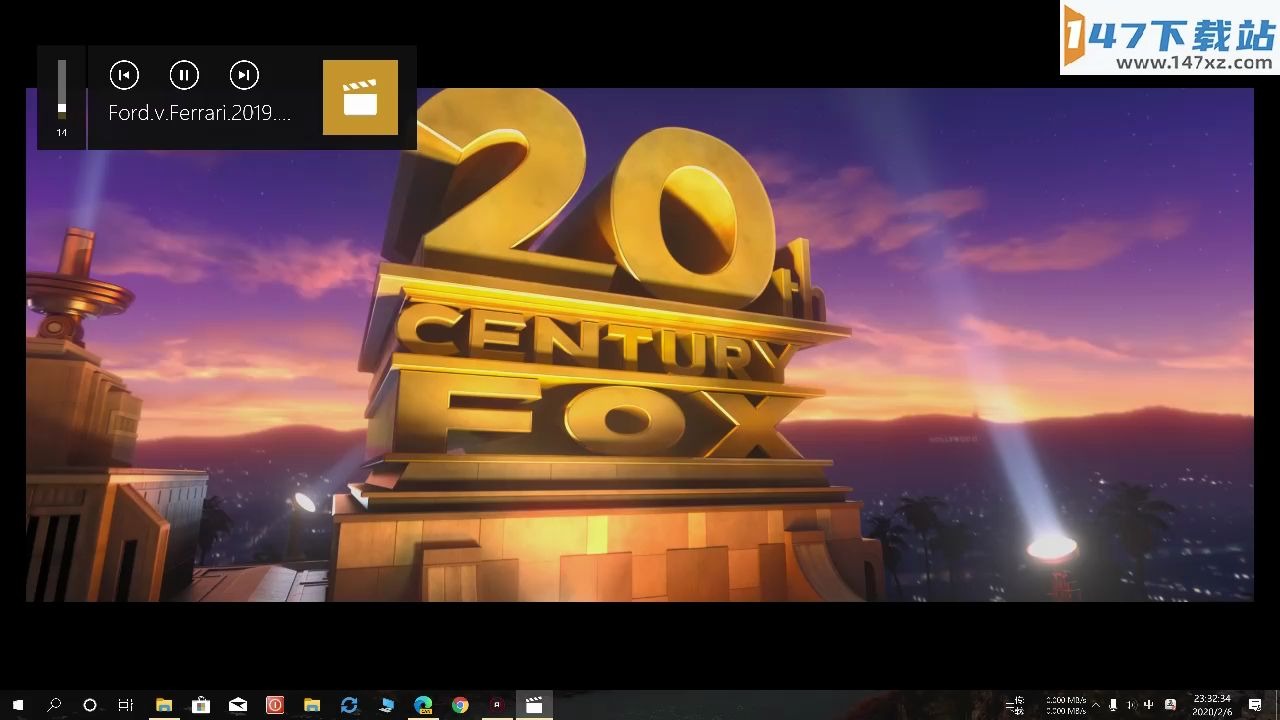Screen dimensions: 1280x720
Task: Skip to previous track in media overlay
Action: 124,75
